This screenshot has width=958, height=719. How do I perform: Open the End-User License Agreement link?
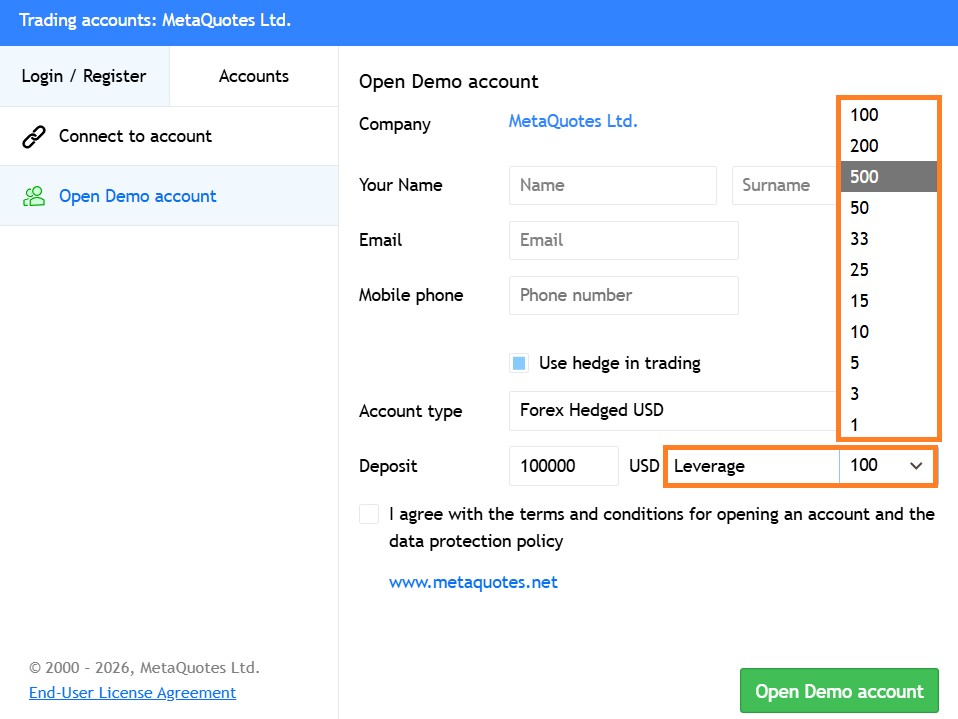[133, 693]
